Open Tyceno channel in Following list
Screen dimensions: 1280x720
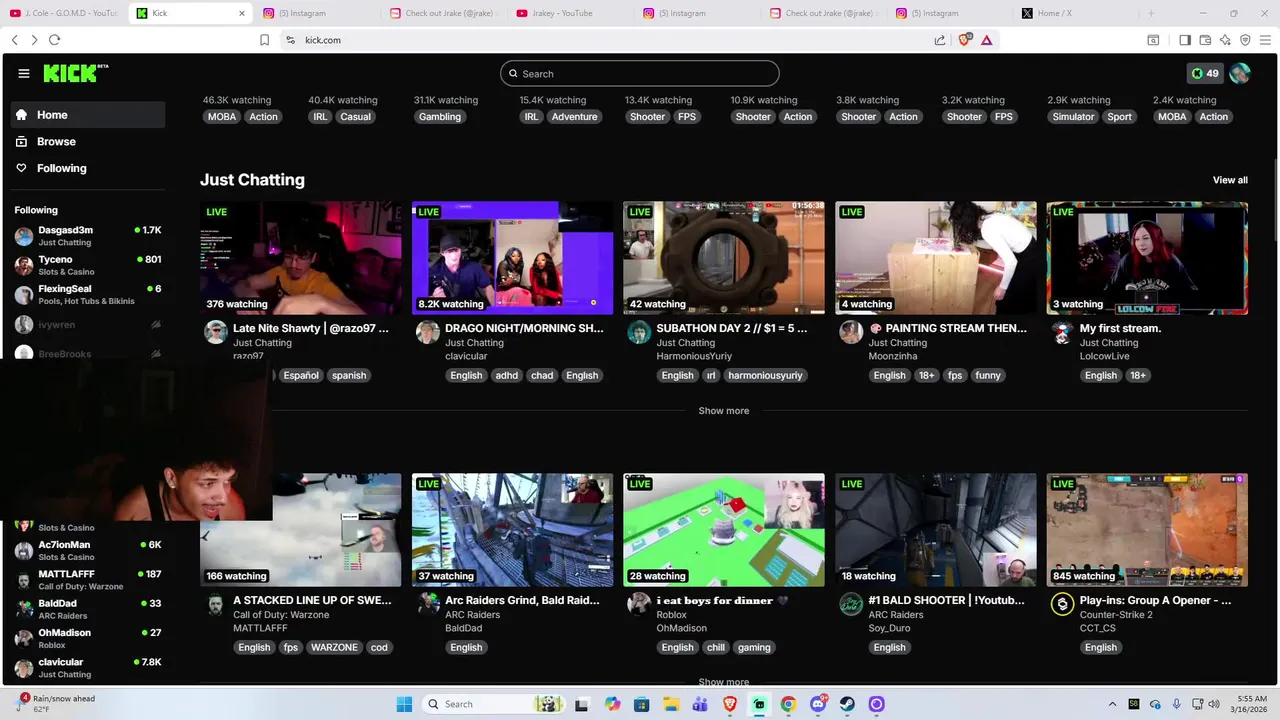pyautogui.click(x=88, y=265)
